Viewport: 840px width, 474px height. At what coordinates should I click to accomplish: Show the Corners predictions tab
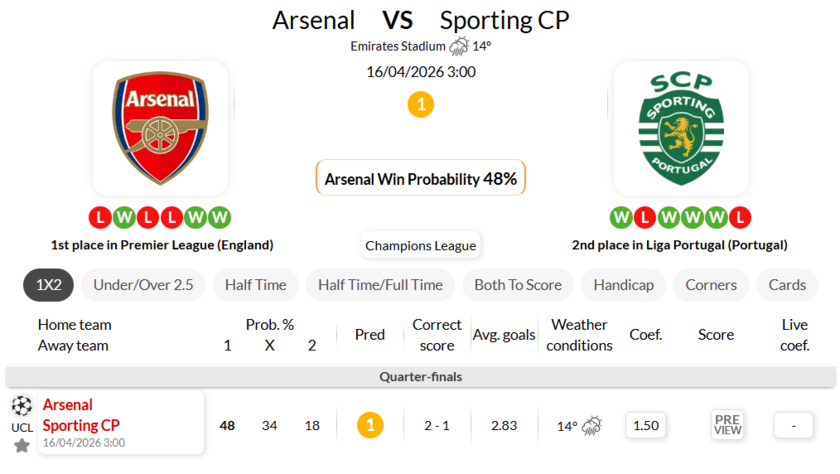coord(711,285)
